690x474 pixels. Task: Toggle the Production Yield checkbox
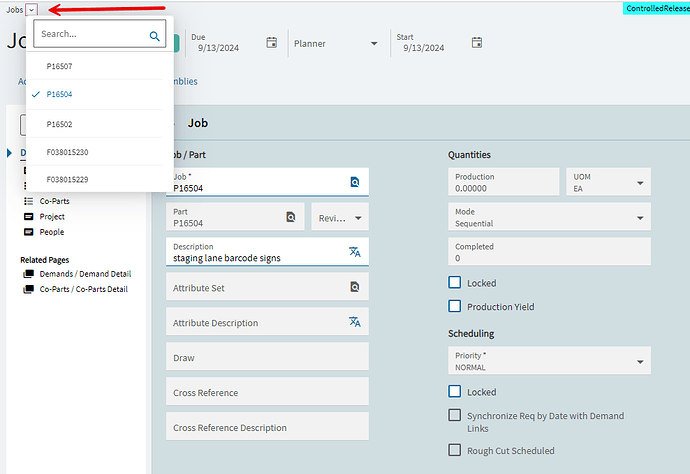click(x=455, y=306)
